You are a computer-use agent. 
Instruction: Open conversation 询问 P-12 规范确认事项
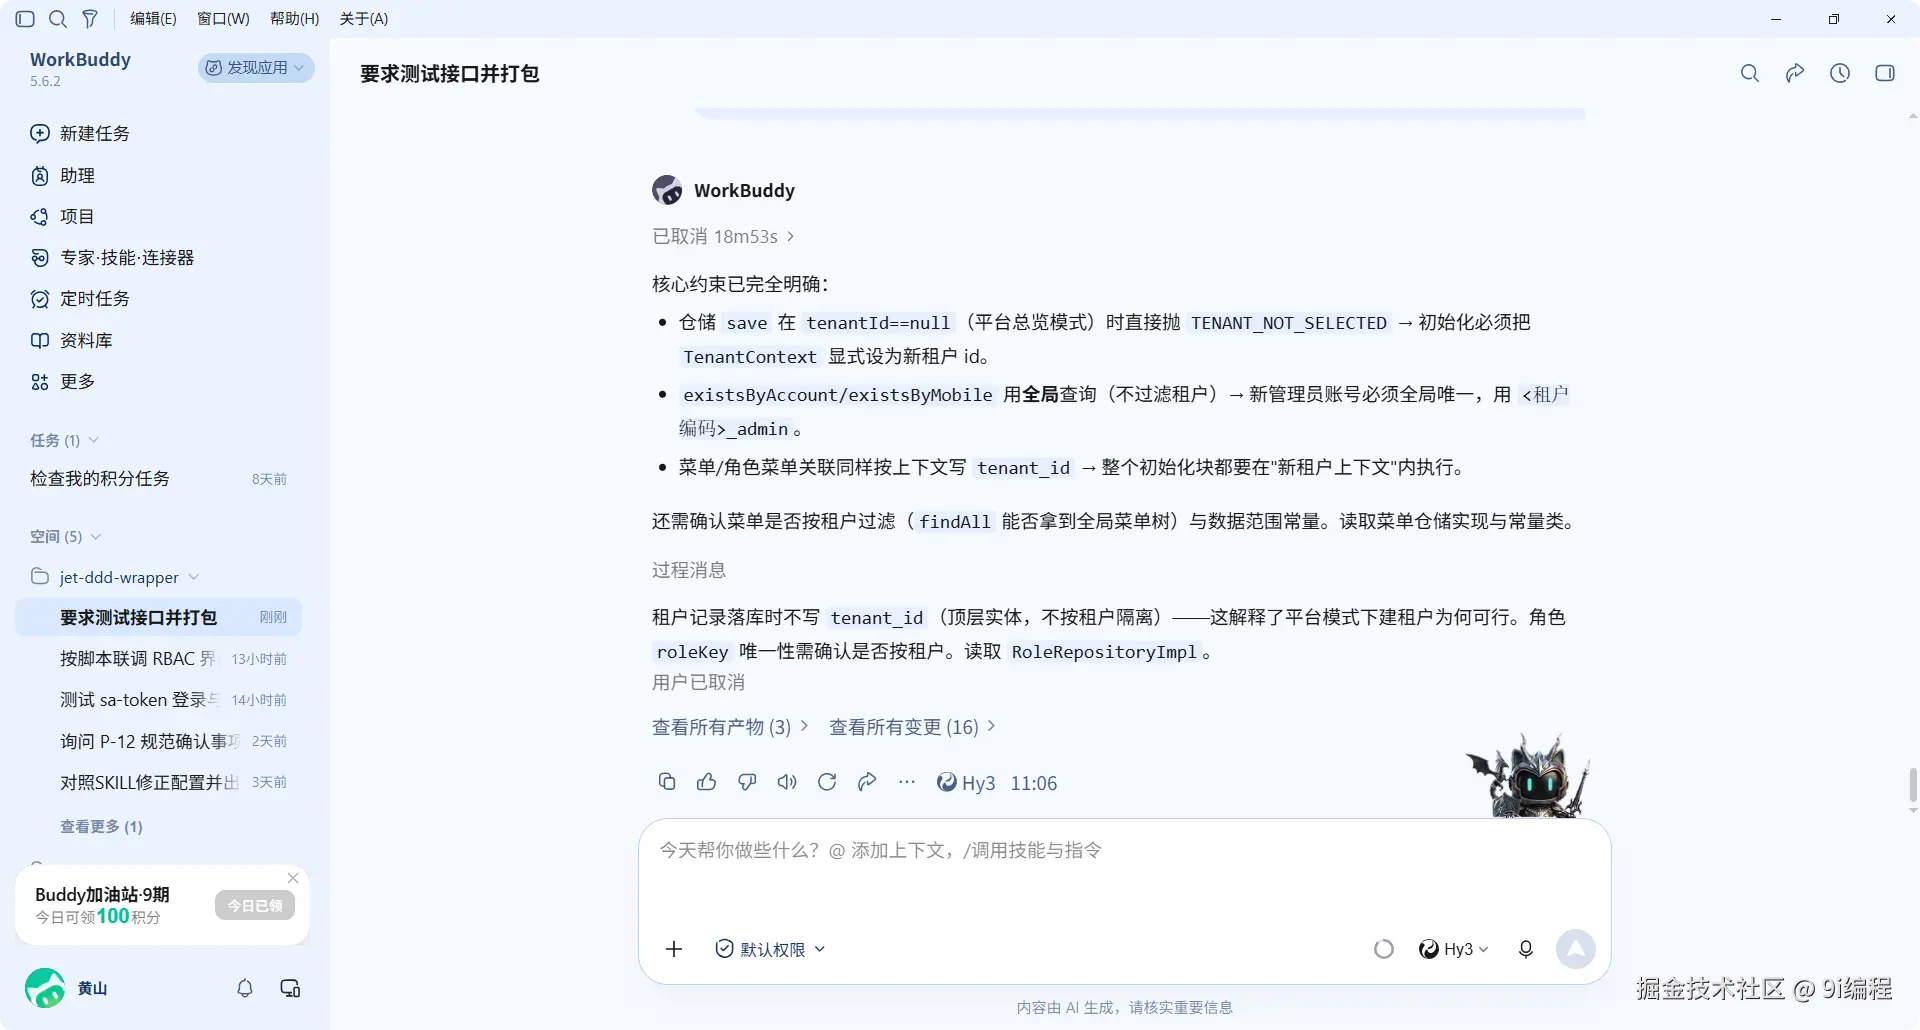[x=158, y=741]
